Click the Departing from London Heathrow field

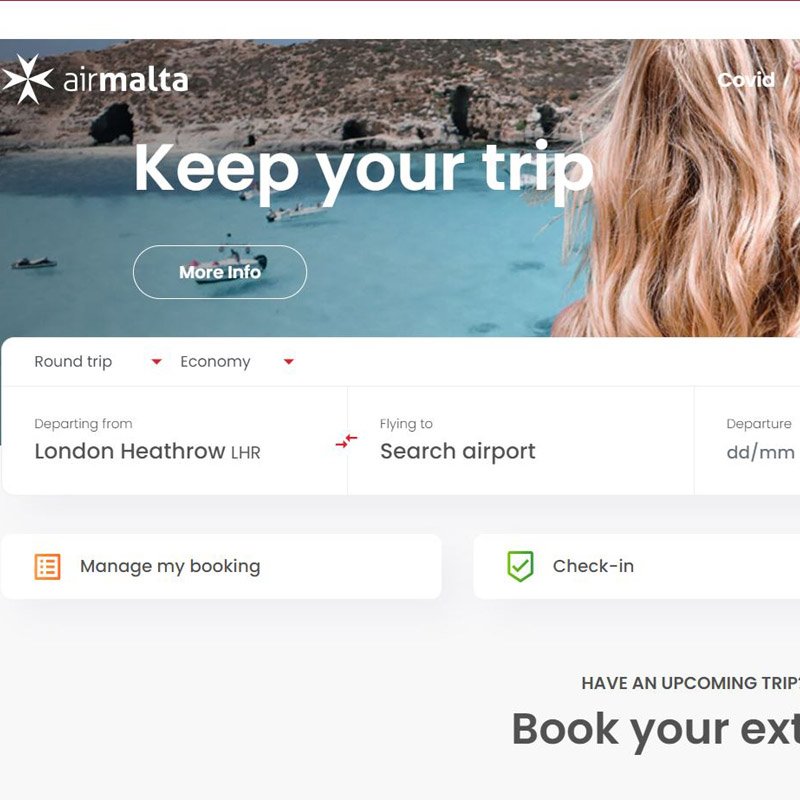[174, 441]
